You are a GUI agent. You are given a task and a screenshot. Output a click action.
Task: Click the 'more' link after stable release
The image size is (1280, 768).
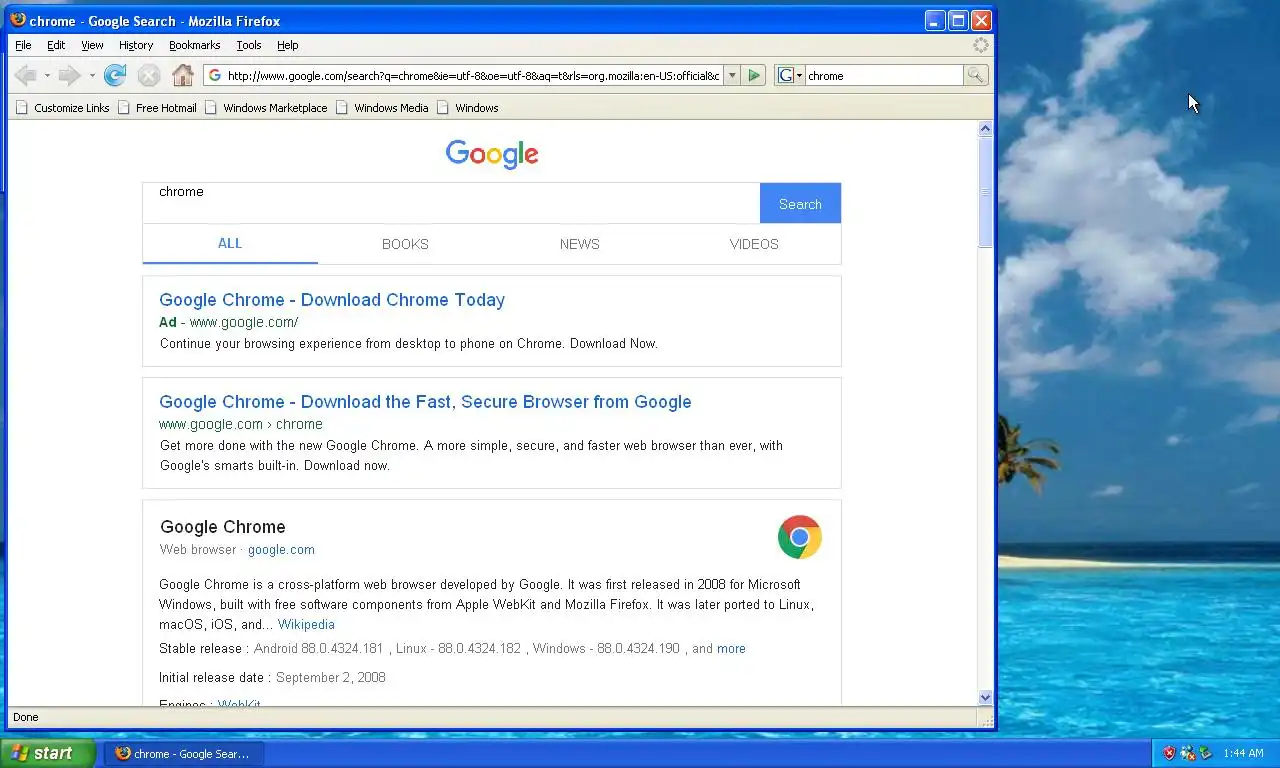pyautogui.click(x=731, y=648)
